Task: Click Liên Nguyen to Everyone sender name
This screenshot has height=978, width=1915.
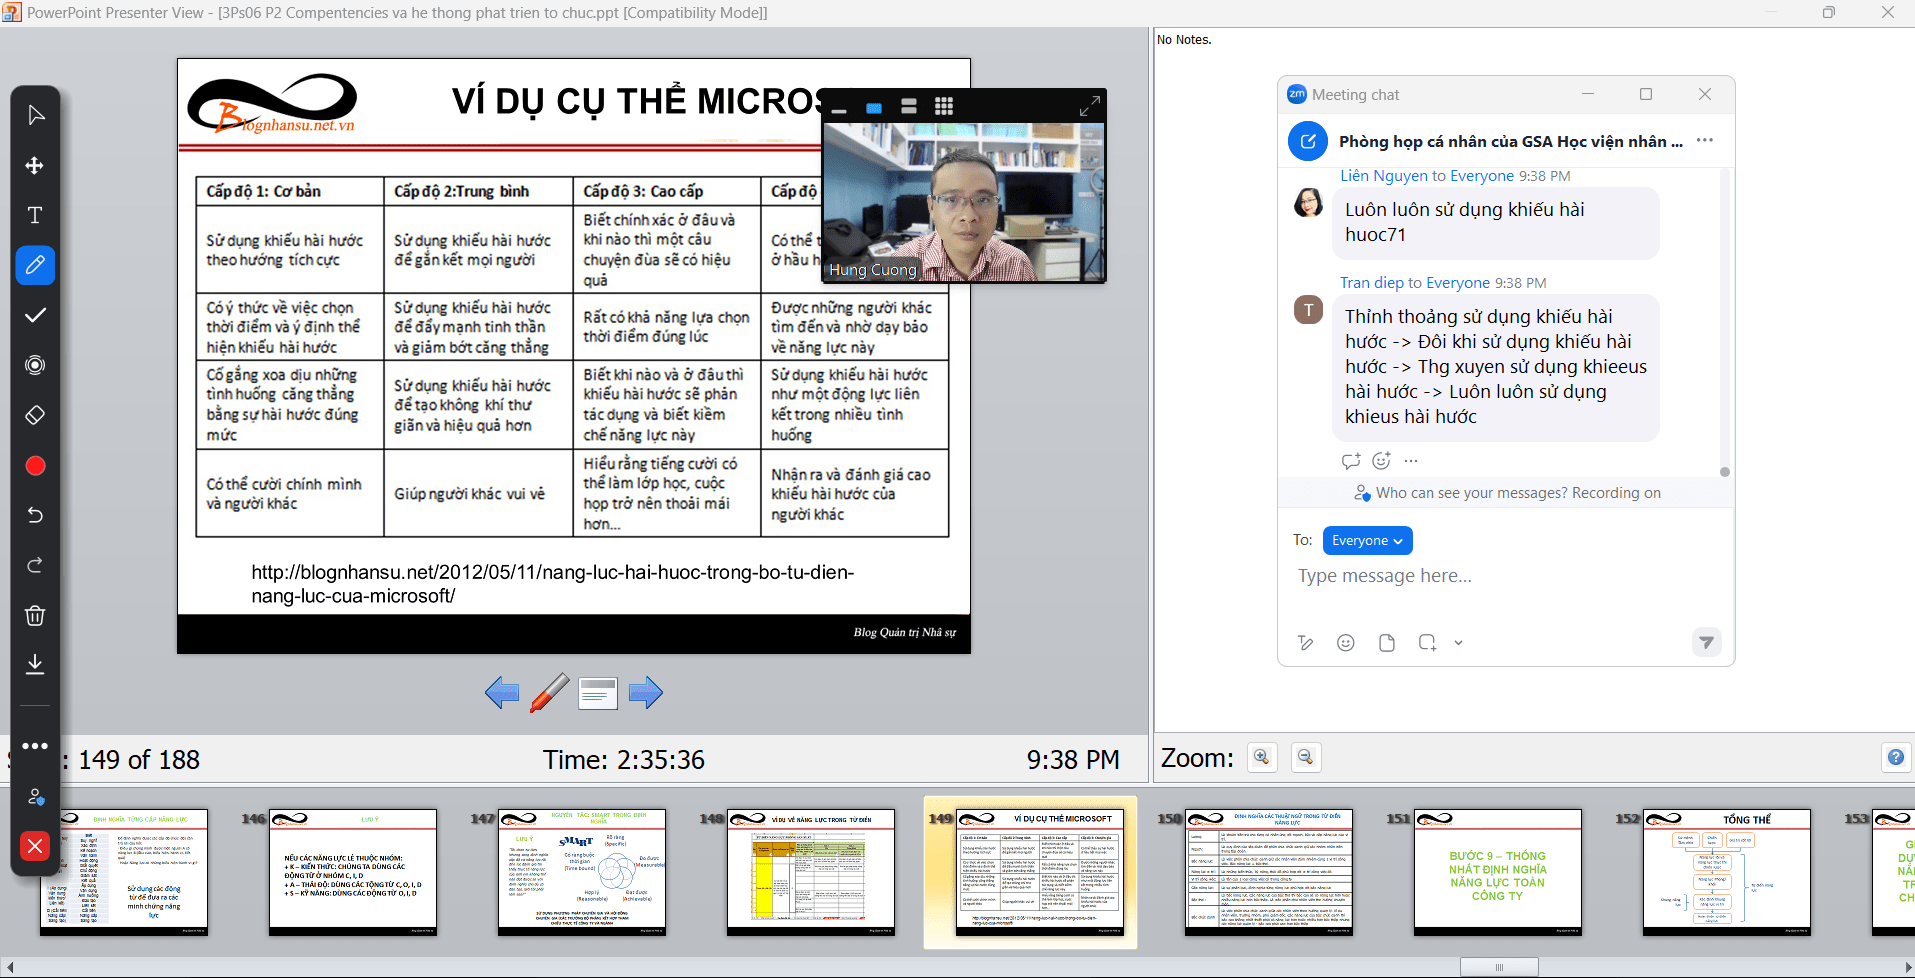Action: pos(1427,176)
